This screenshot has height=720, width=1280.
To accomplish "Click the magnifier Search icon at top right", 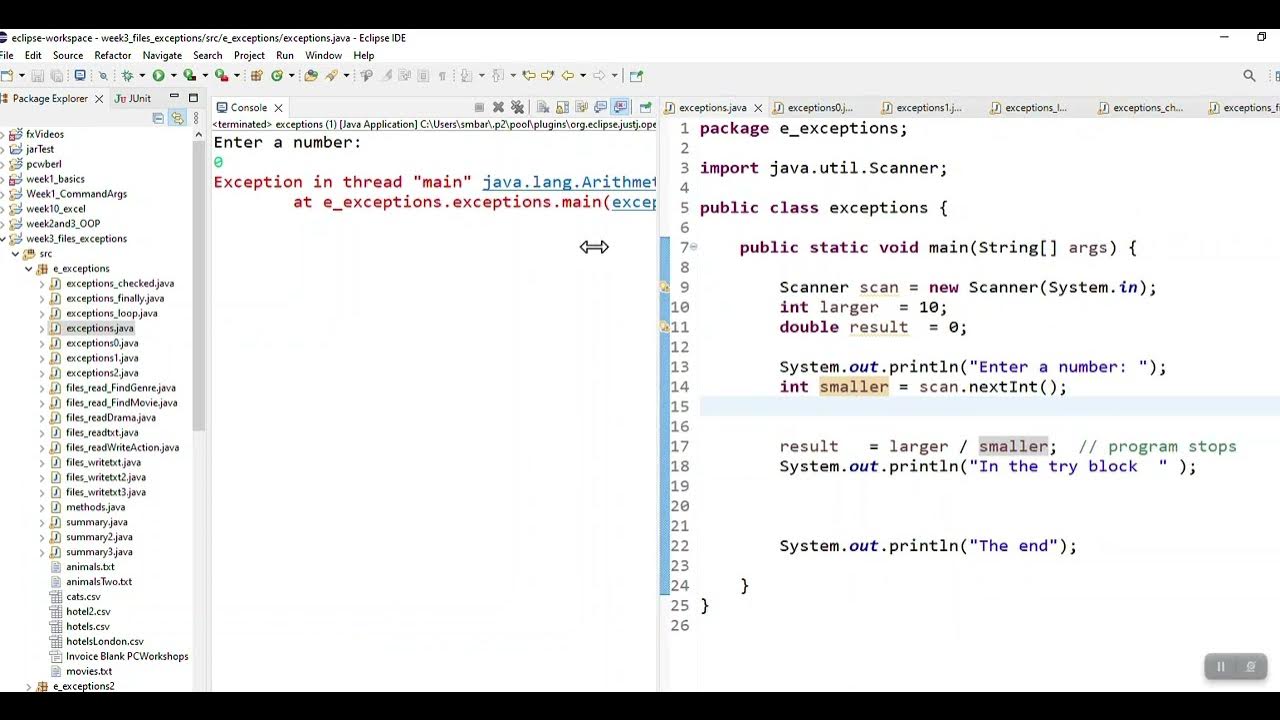I will pyautogui.click(x=1249, y=75).
